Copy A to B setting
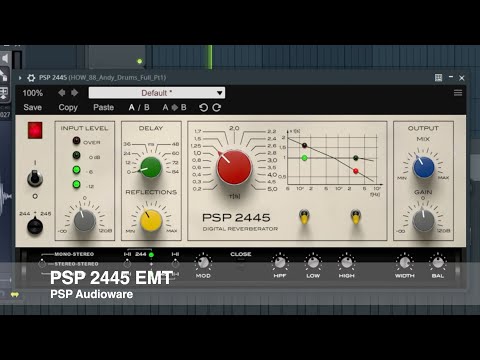Viewport: 480px width, 360px height. (x=174, y=107)
